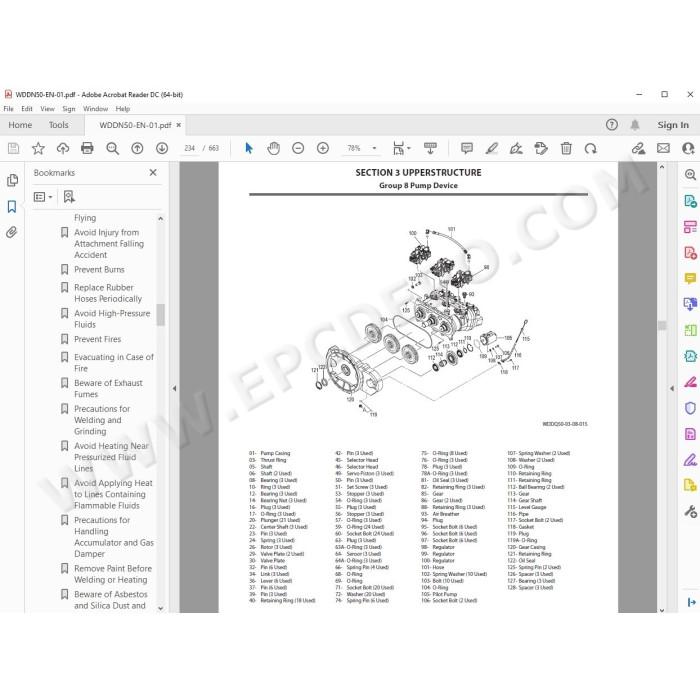The height and width of the screenshot is (700, 700).
Task: Open bookmark options dropdown
Action: [43, 197]
